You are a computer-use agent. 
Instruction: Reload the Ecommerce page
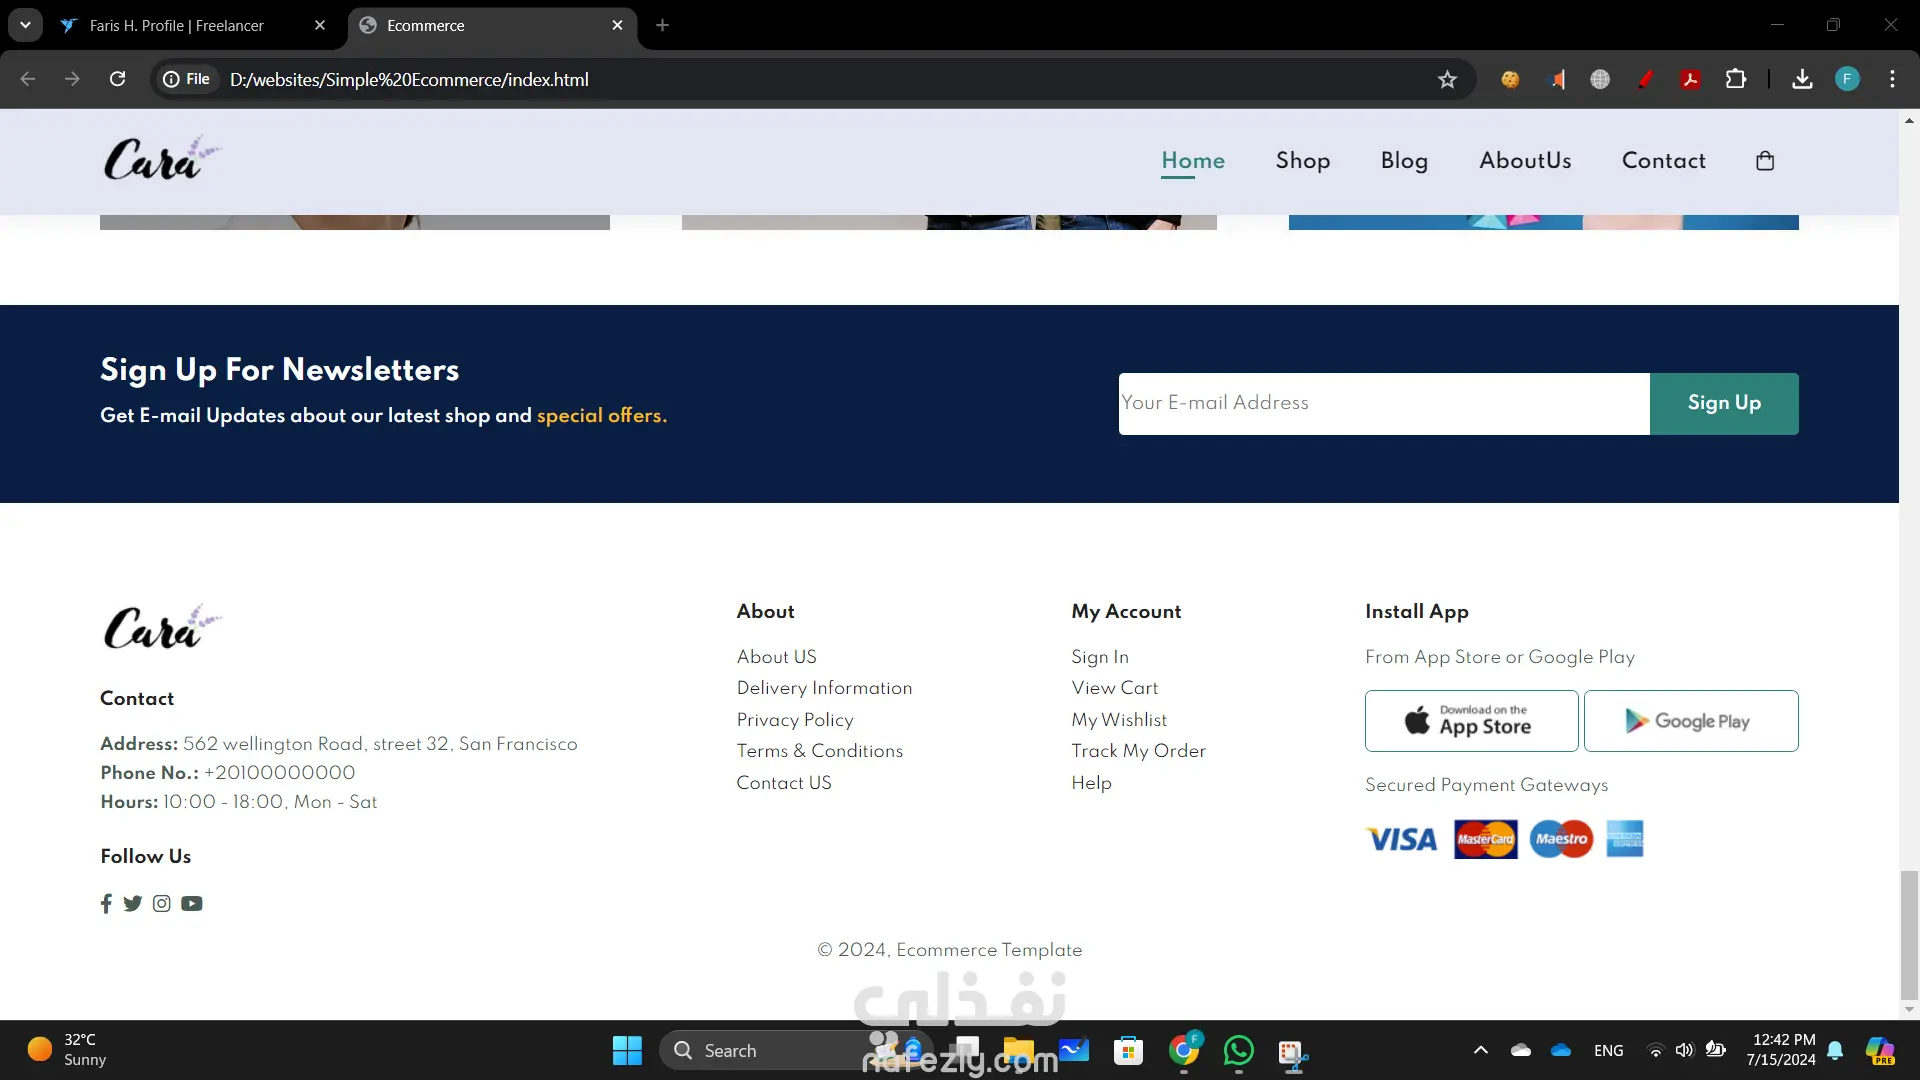[117, 79]
